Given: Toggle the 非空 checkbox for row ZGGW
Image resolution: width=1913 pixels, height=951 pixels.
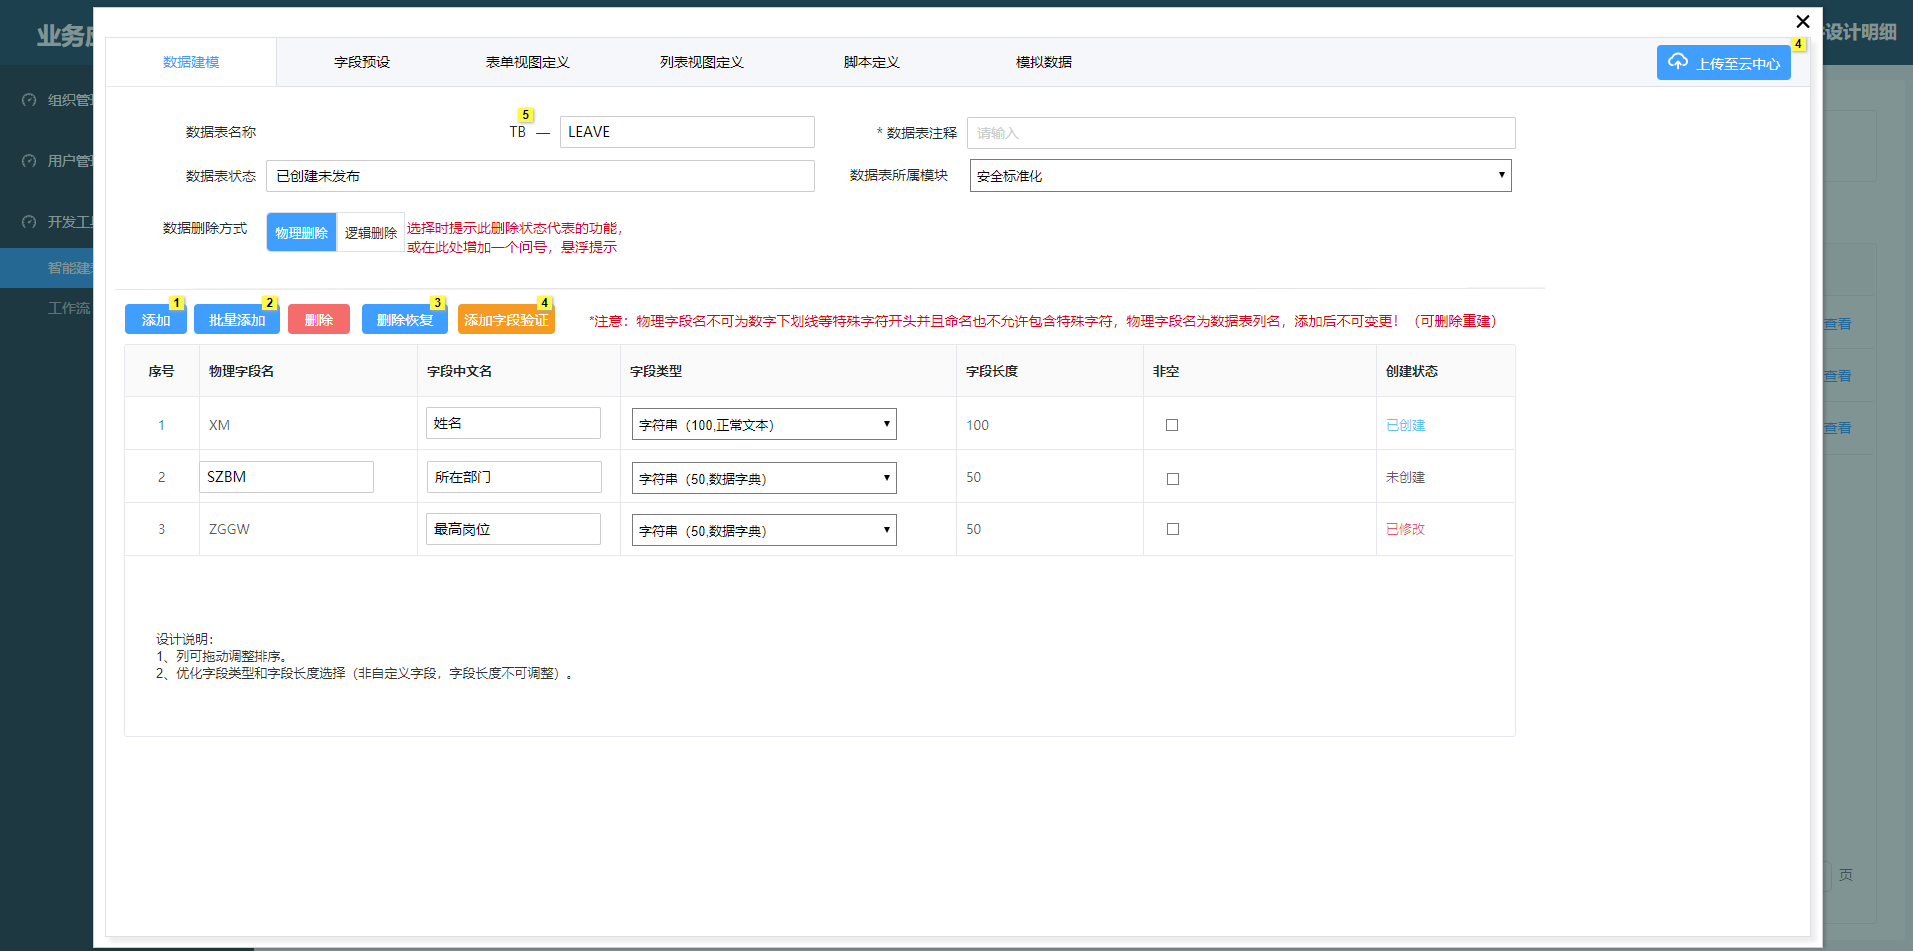Looking at the screenshot, I should (1172, 529).
